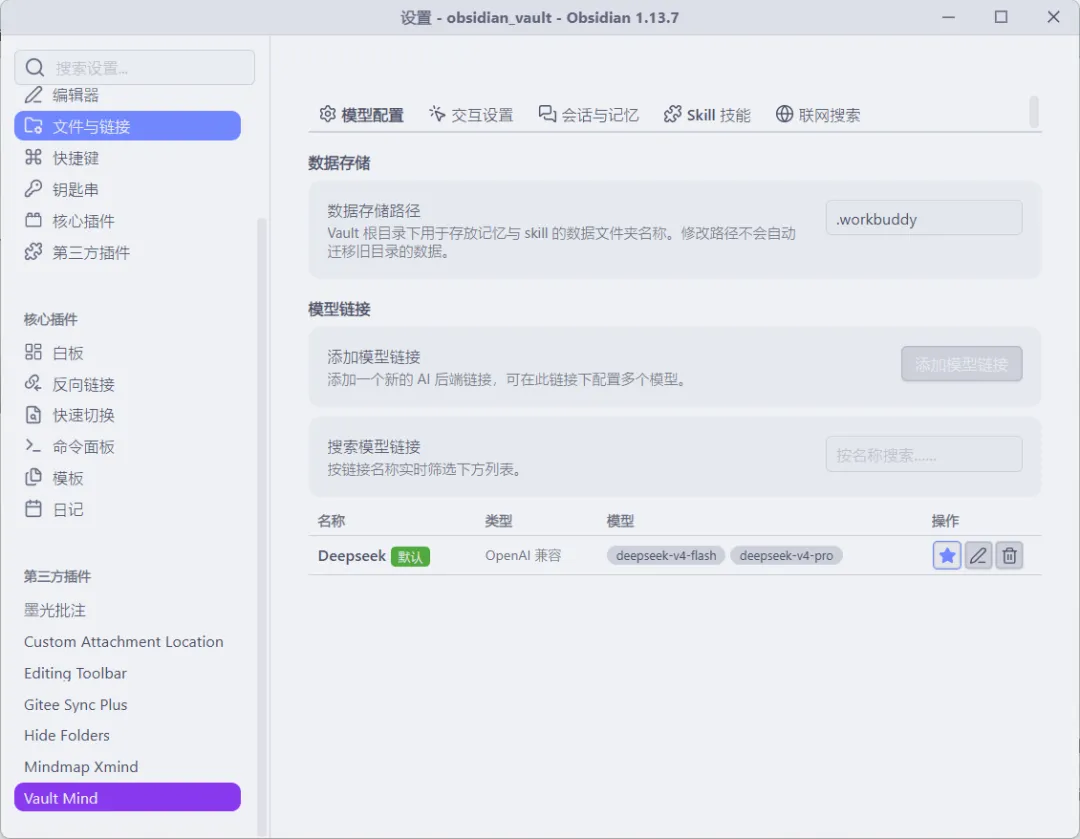
Task: Click the gear icon on 模型配置 tab
Action: [328, 114]
